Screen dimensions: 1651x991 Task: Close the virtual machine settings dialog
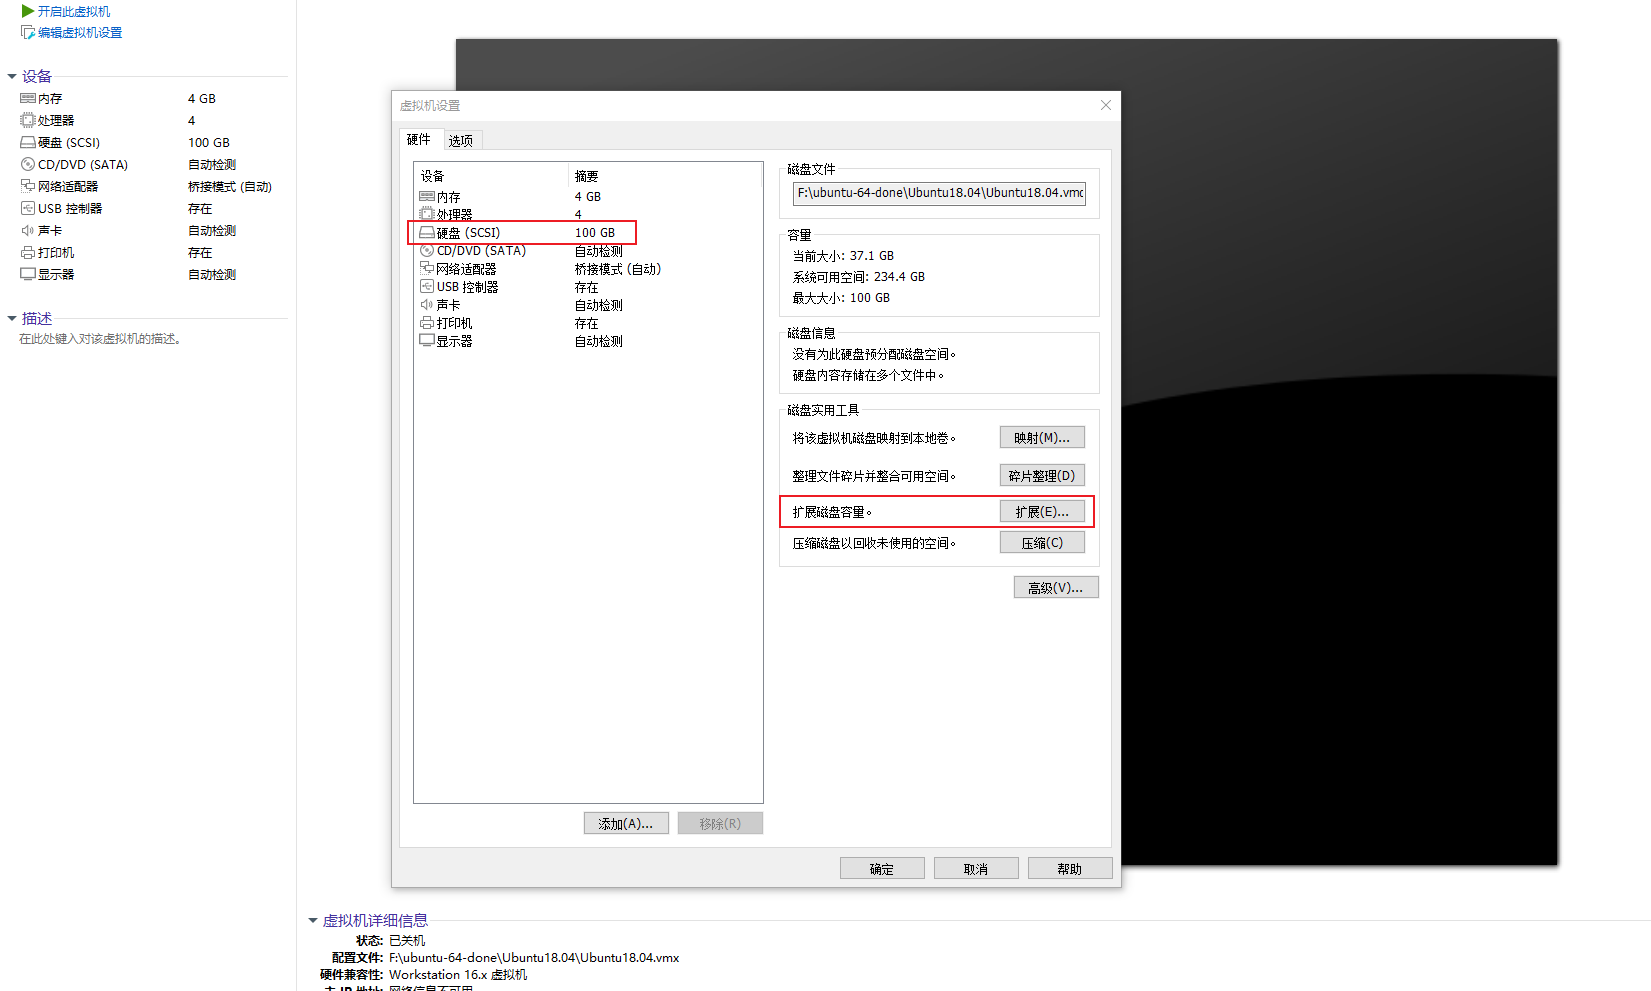1106,105
